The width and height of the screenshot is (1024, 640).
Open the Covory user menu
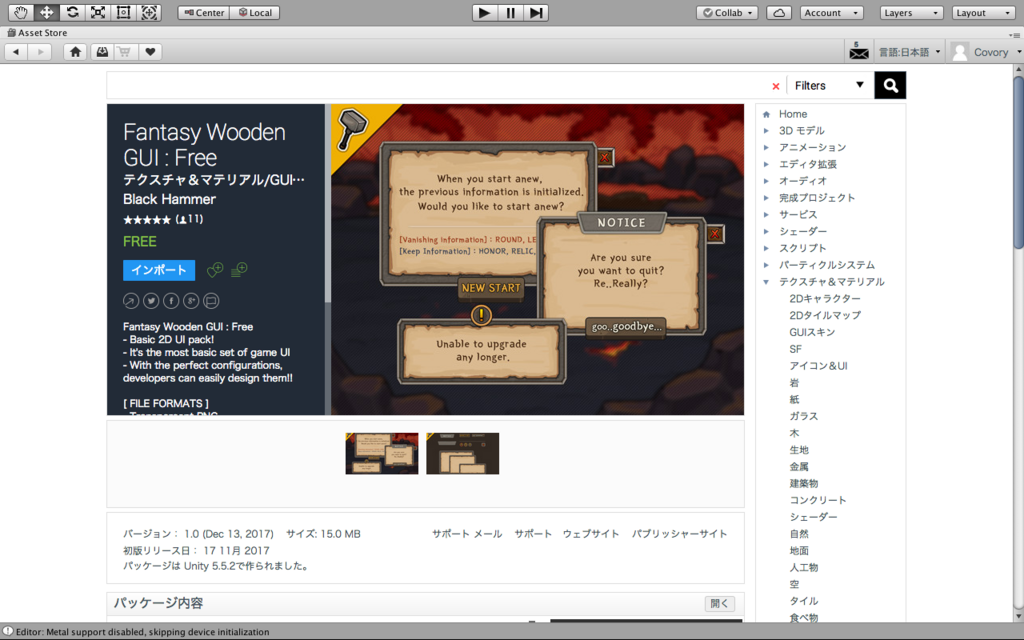click(x=986, y=52)
